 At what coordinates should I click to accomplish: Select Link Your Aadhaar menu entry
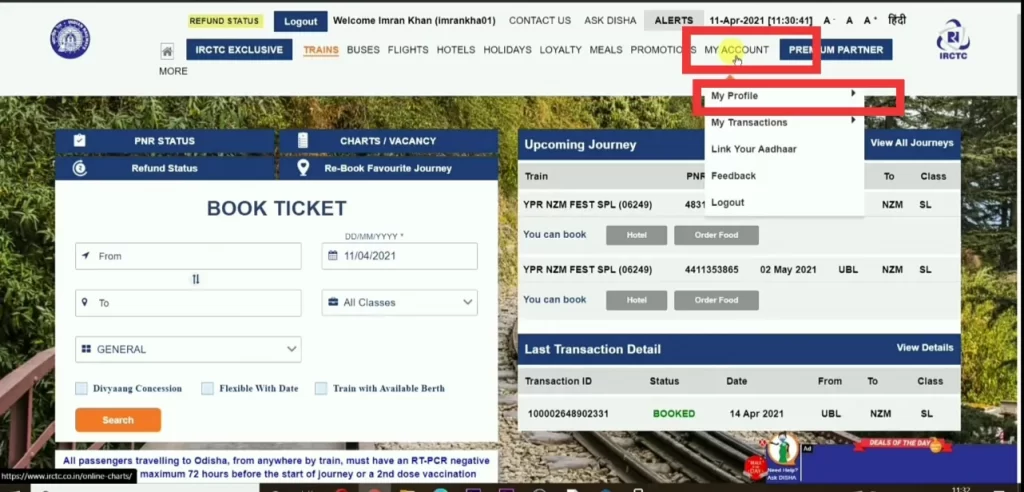[x=754, y=149]
